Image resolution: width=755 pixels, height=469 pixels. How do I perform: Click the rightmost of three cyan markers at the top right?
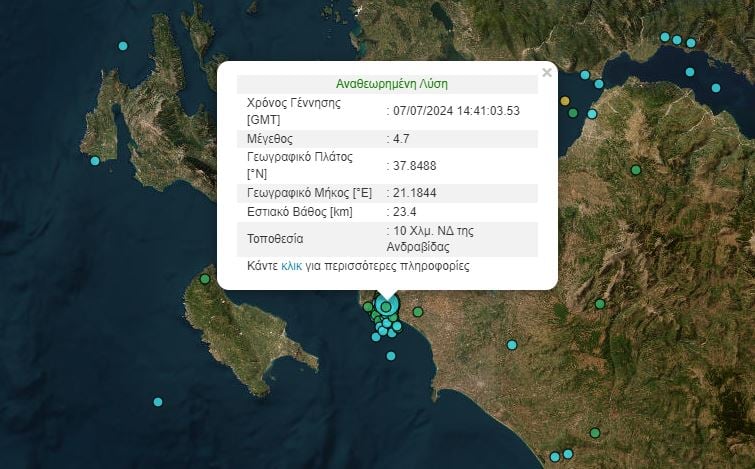pos(691,43)
